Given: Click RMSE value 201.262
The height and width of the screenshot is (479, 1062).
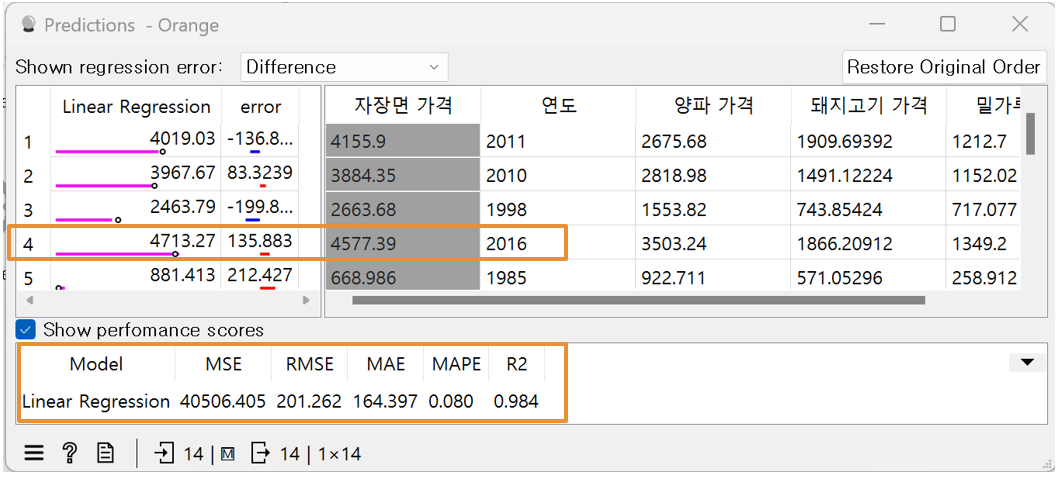Looking at the screenshot, I should coord(309,401).
